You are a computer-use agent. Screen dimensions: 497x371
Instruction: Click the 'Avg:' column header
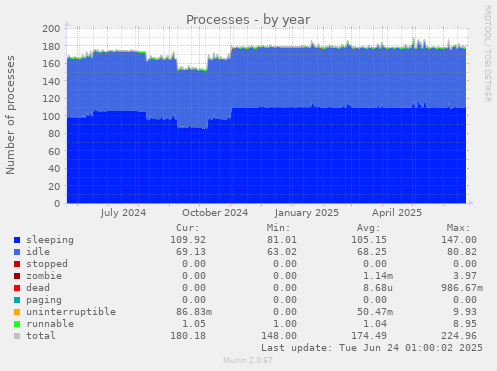pyautogui.click(x=369, y=228)
